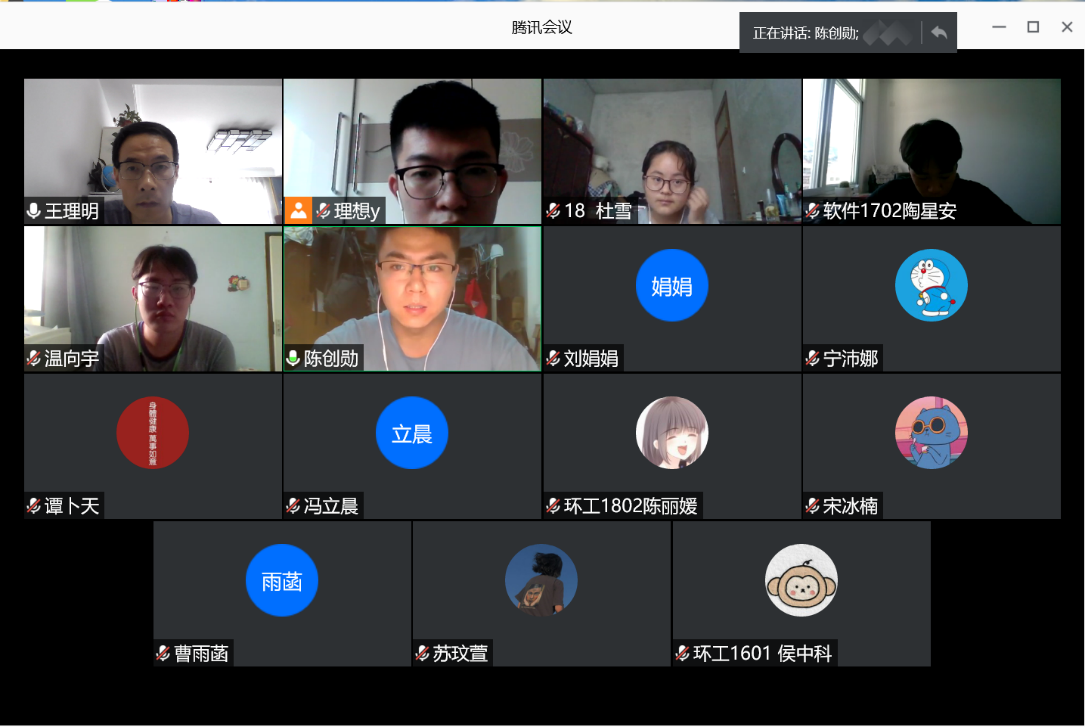Click the muted mic icon beside 宁沛娜
This screenshot has width=1085, height=727.
click(x=813, y=358)
